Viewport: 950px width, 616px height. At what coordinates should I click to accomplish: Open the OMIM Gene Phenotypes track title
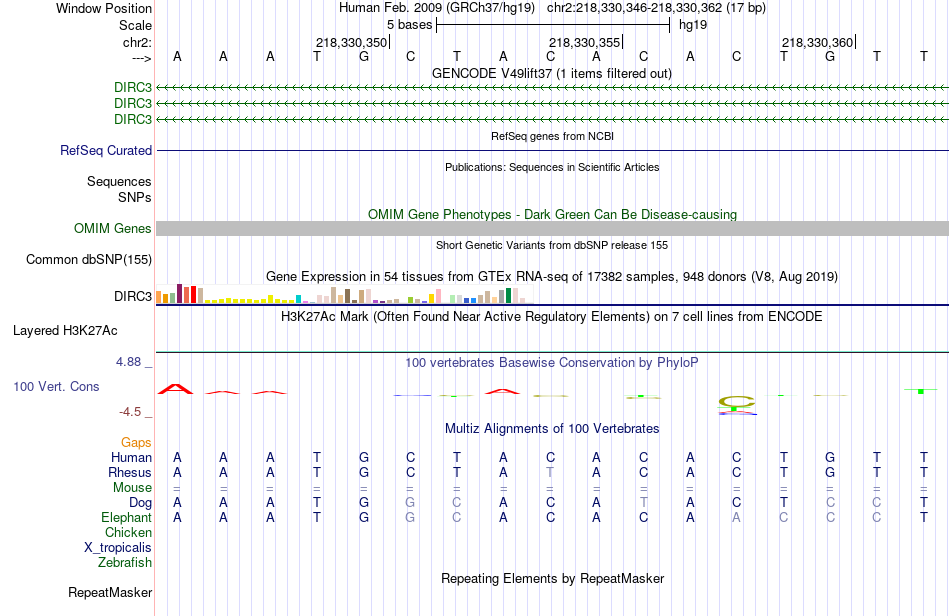(552, 214)
